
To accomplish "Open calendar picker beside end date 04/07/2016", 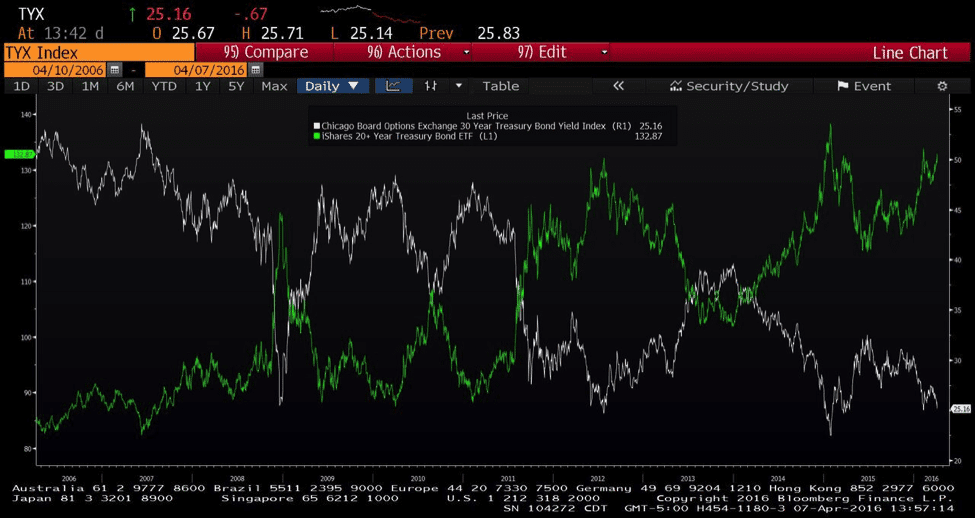I will (256, 70).
